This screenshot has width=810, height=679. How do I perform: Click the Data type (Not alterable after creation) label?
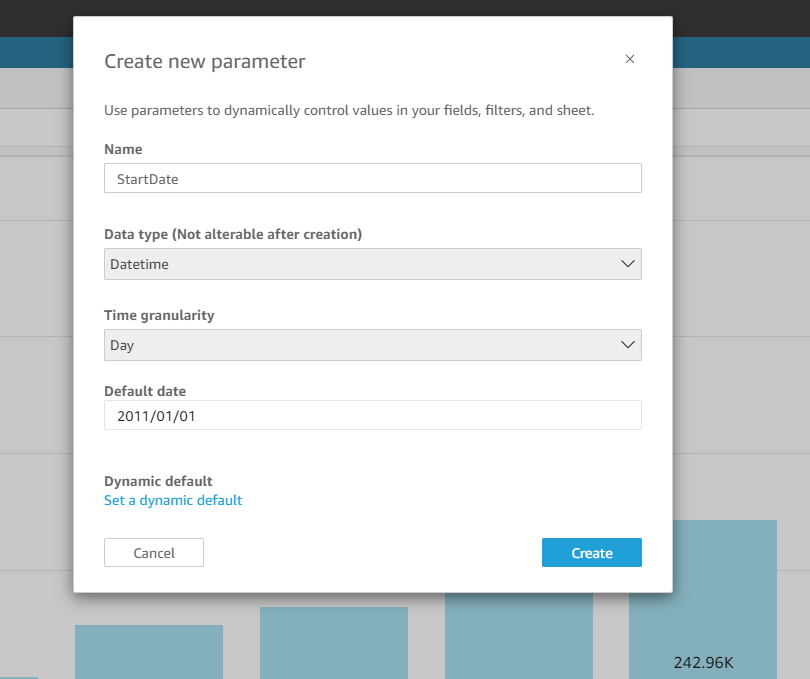pyautogui.click(x=233, y=235)
